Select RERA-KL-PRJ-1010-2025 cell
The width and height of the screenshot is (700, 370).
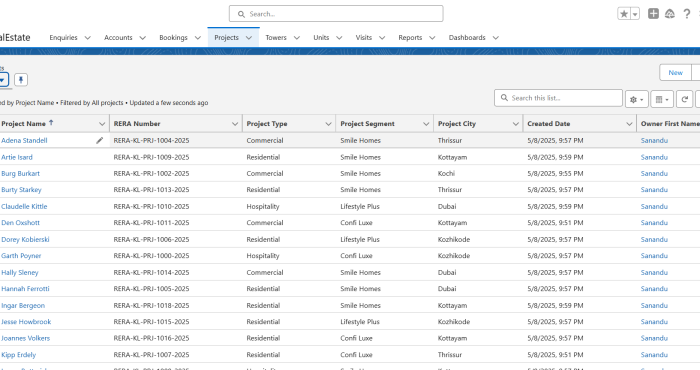151,207
